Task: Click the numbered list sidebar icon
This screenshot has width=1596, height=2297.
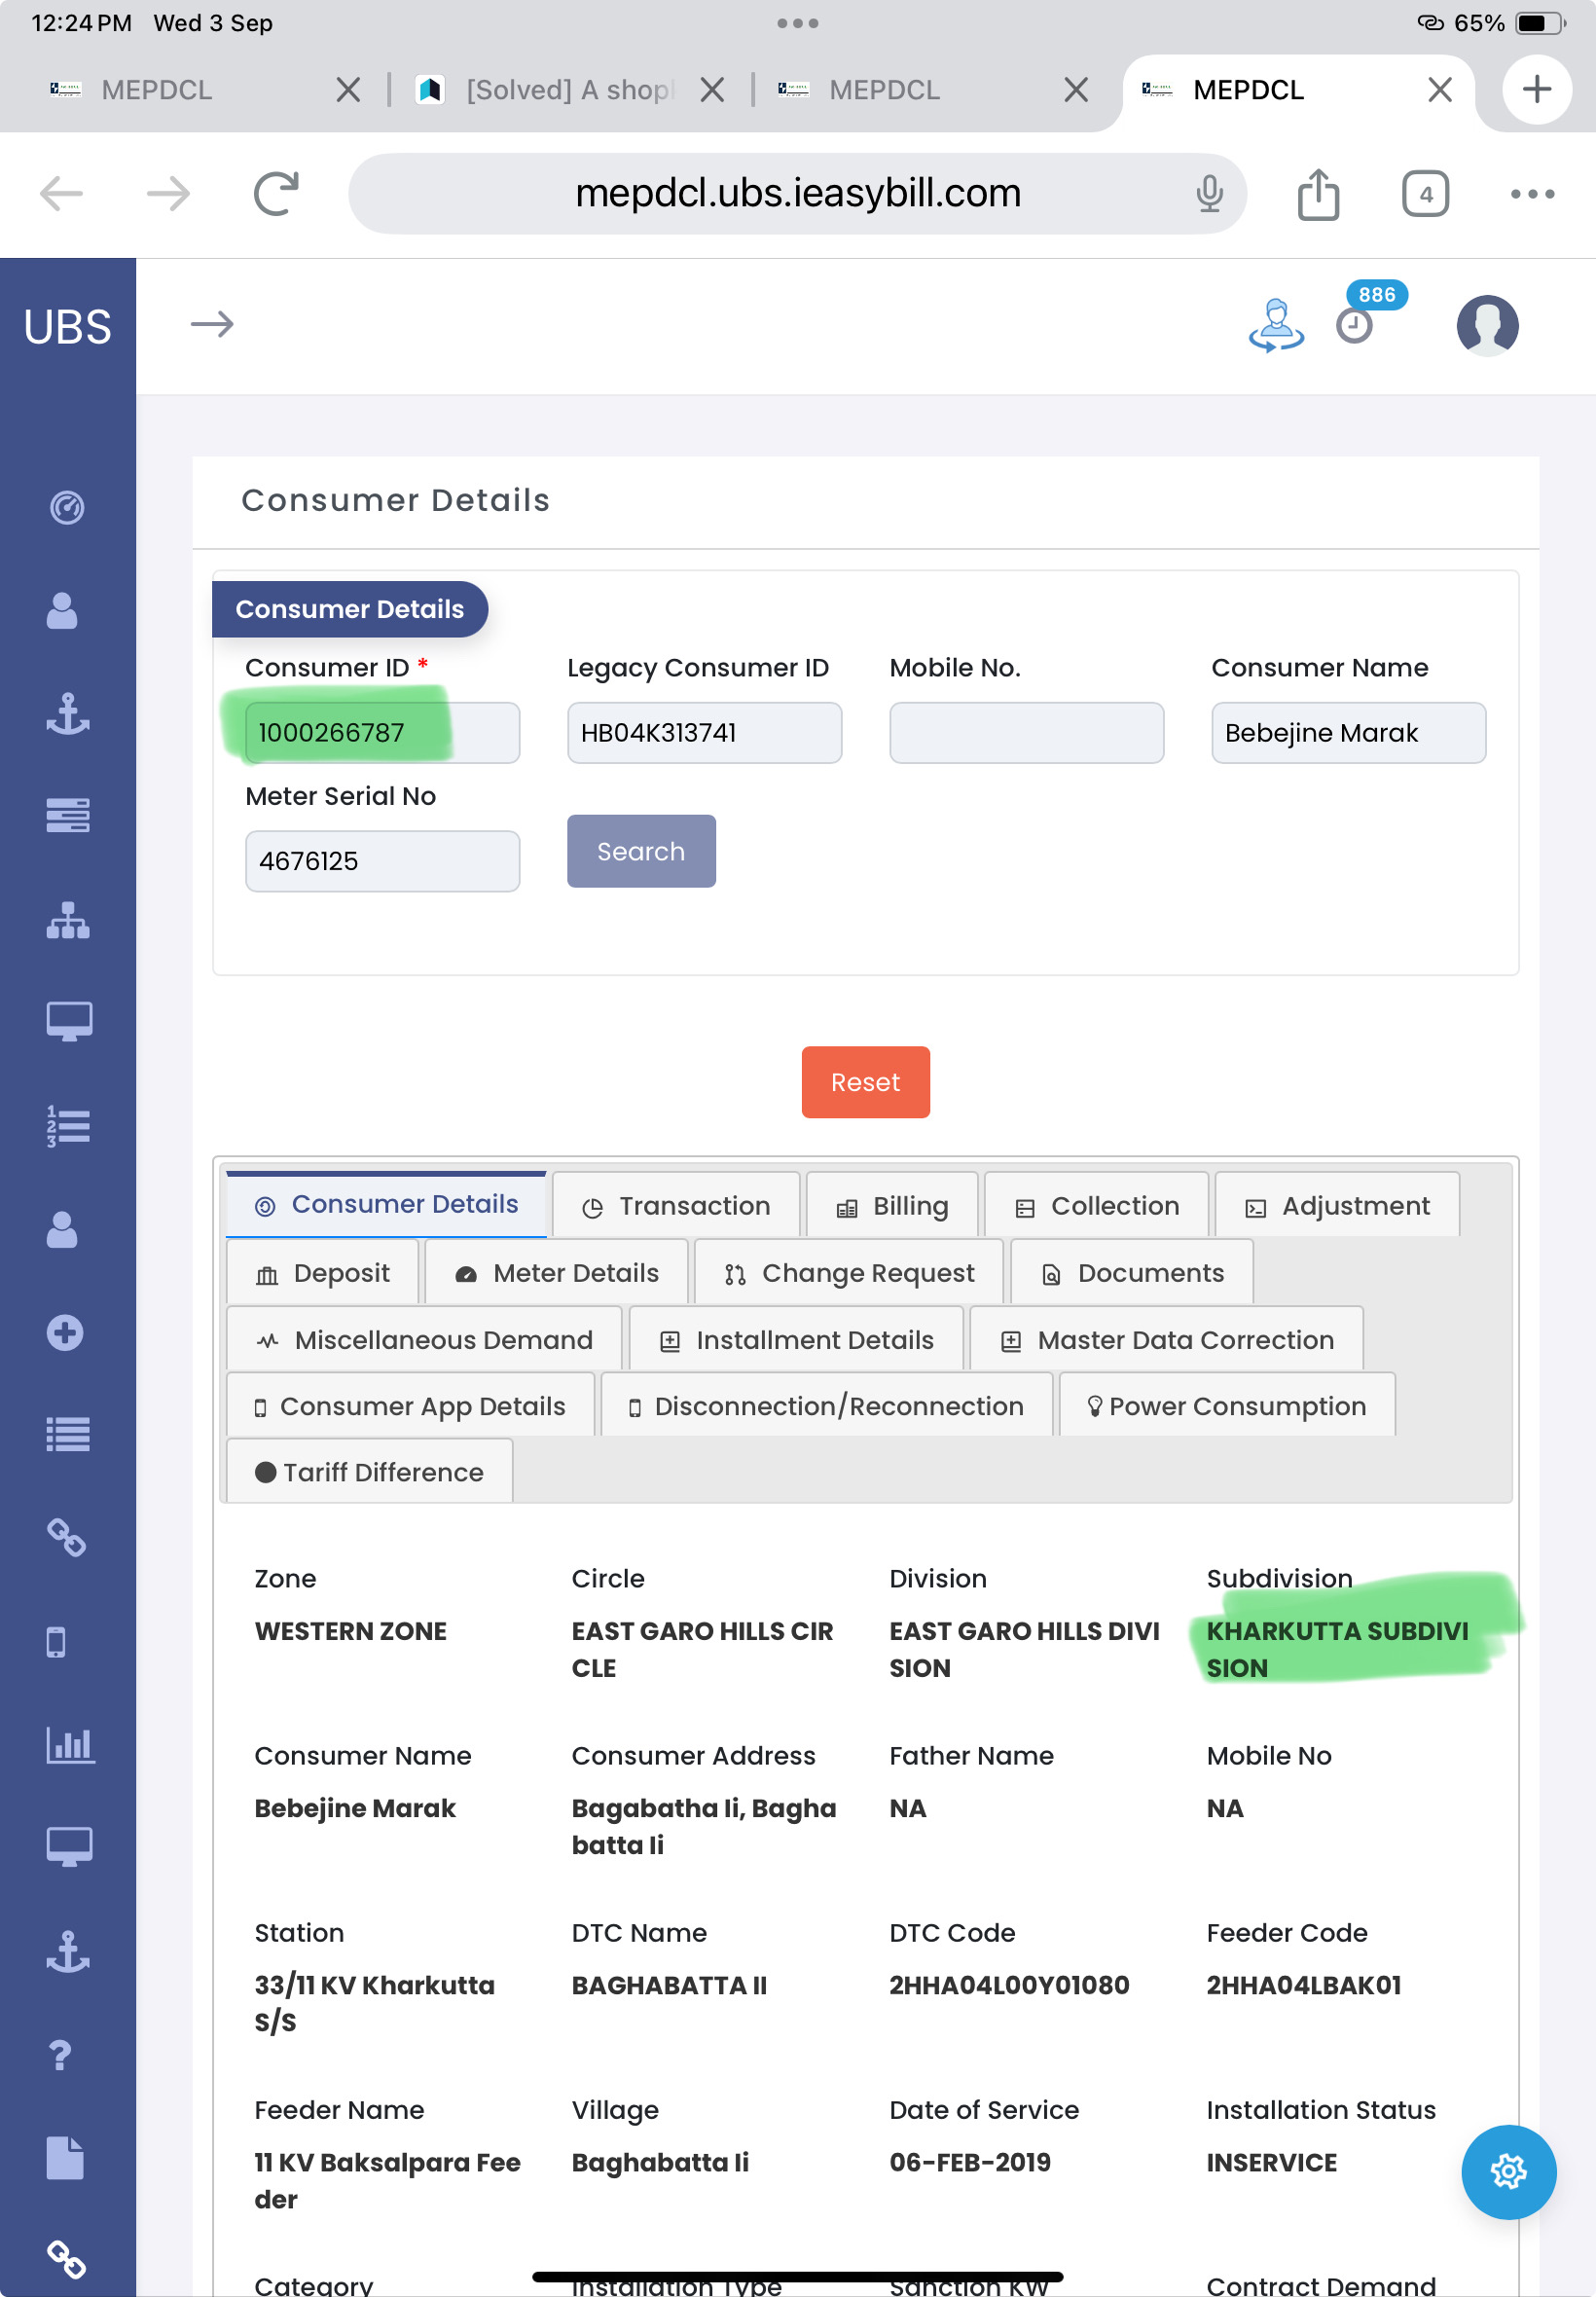Action: pyautogui.click(x=67, y=1126)
